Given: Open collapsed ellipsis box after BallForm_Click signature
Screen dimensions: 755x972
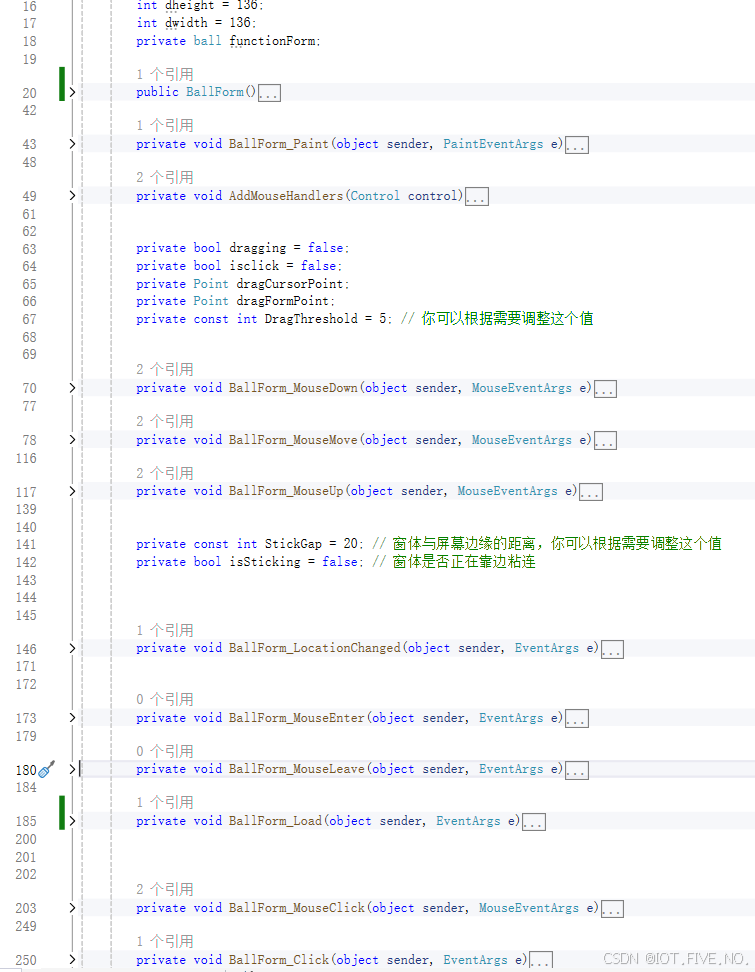Looking at the screenshot, I should 541,961.
